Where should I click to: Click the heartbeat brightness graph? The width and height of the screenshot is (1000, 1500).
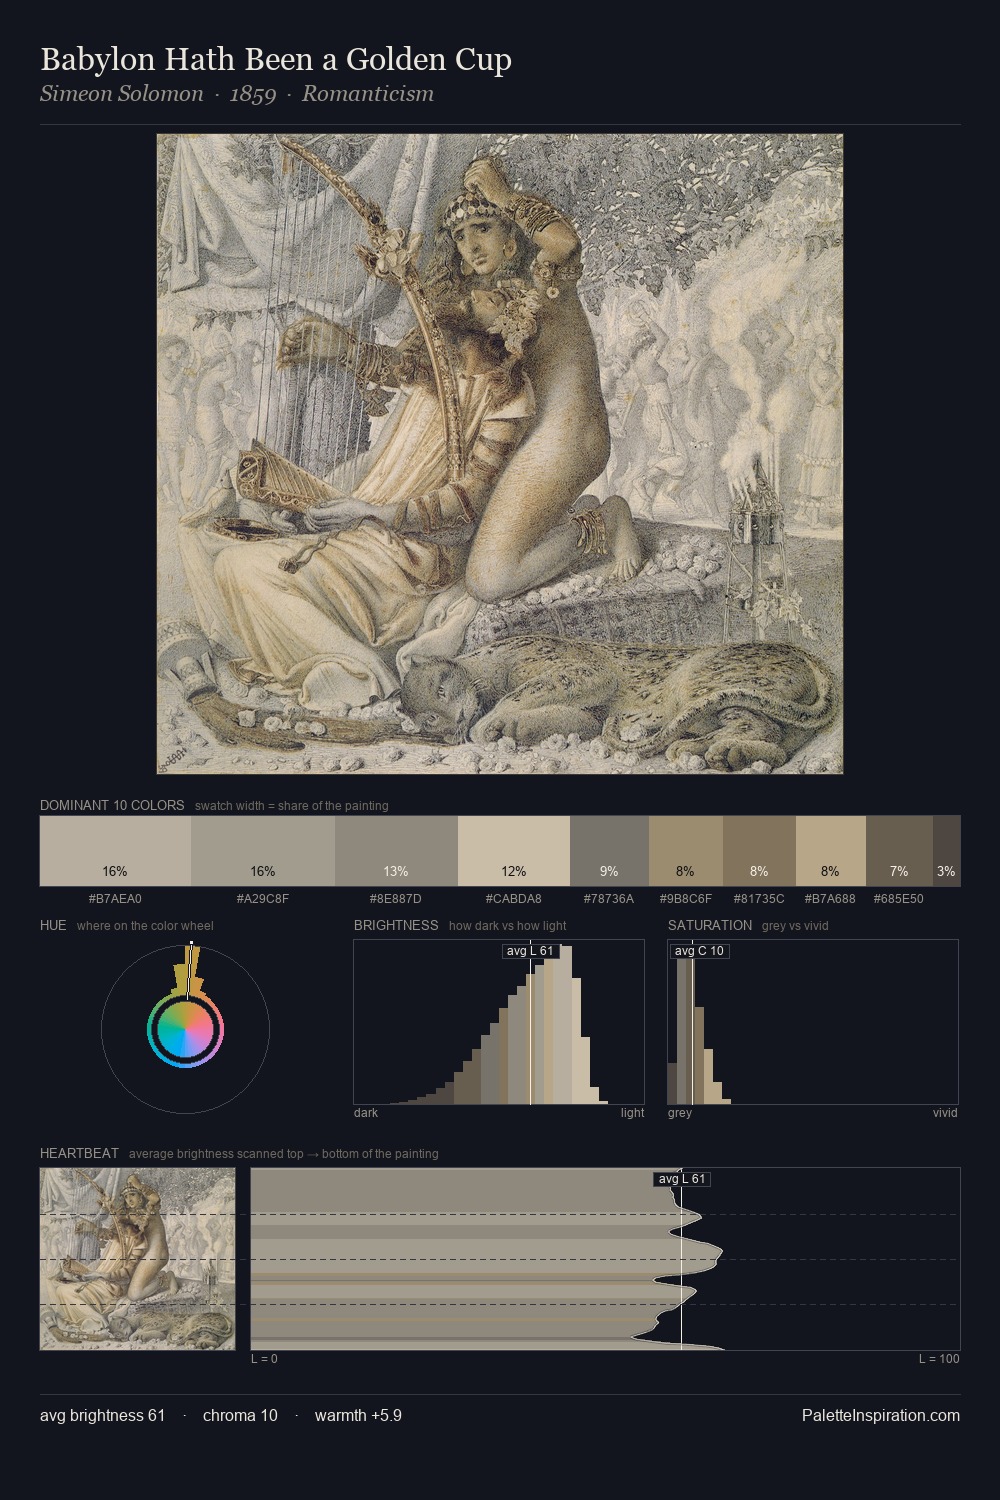[x=605, y=1259]
